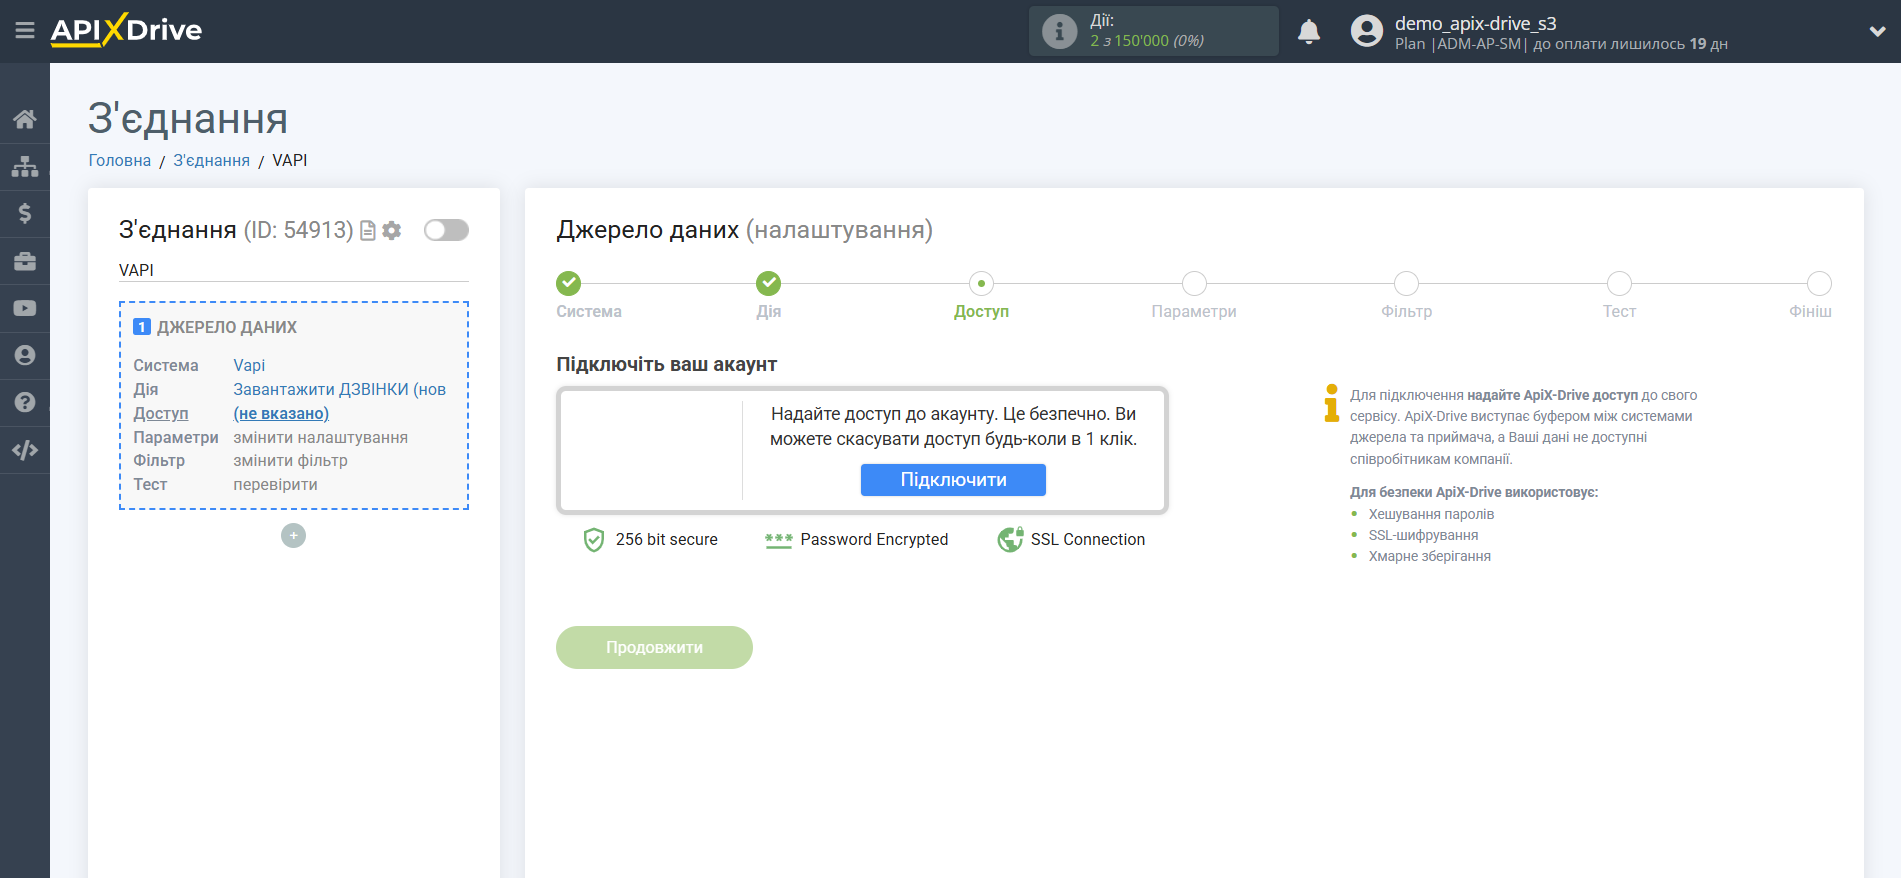Image resolution: width=1901 pixels, height=878 pixels.
Task: Open the notifications bell
Action: (1309, 32)
